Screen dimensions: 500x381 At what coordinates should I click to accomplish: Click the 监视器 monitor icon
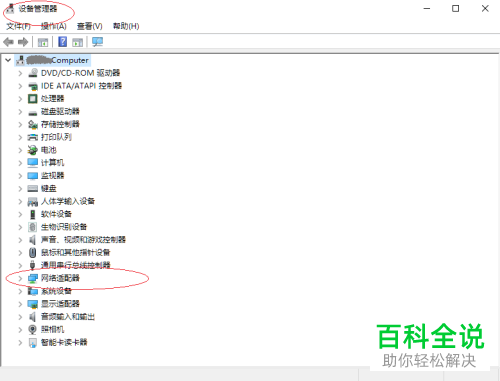pos(33,176)
